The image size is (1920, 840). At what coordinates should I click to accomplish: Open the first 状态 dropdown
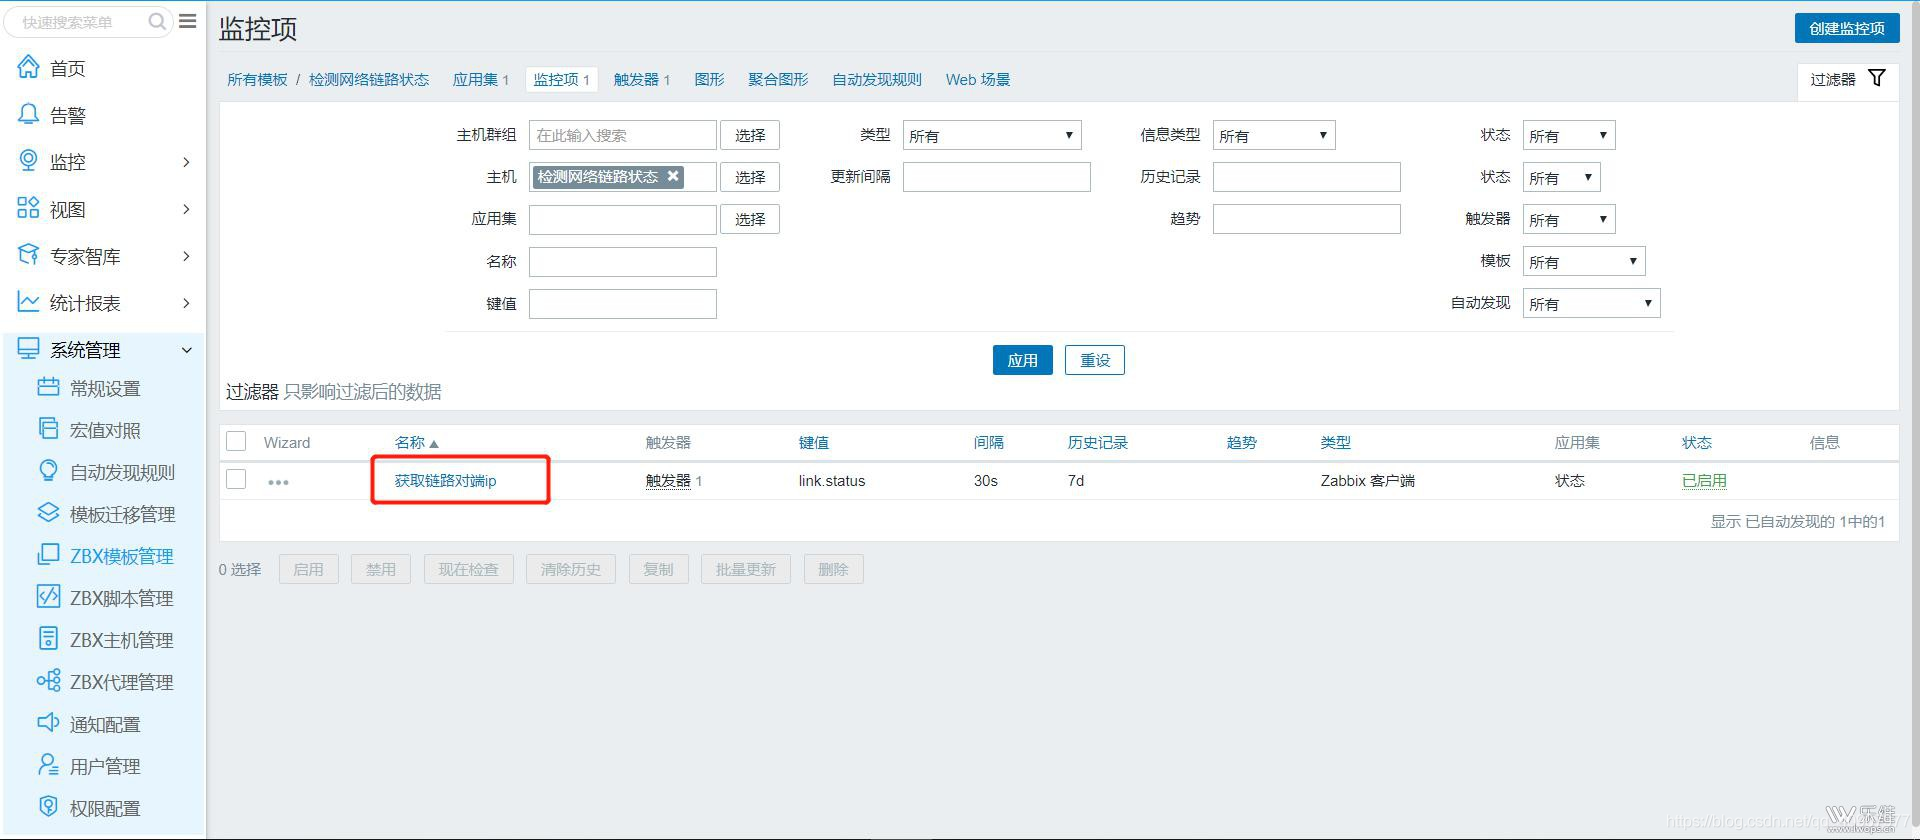coord(1568,135)
